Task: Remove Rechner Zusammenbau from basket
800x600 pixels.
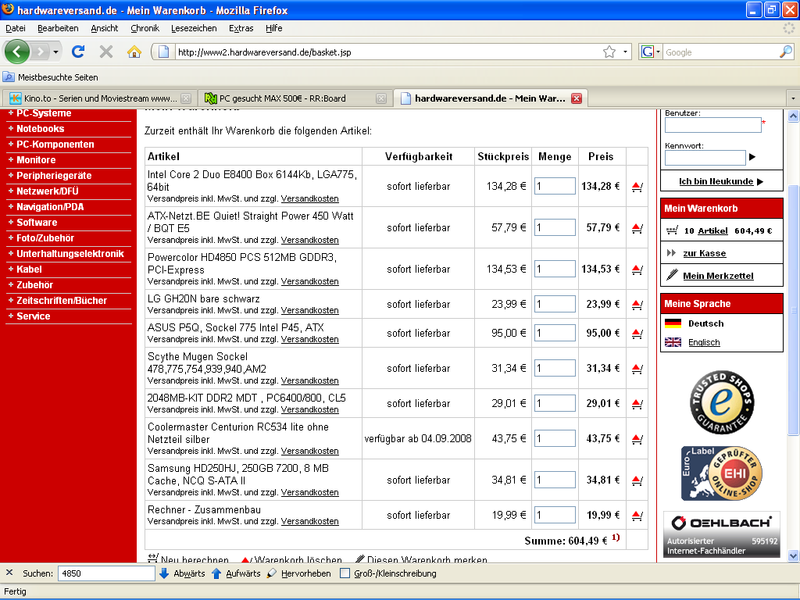Action: [x=637, y=516]
